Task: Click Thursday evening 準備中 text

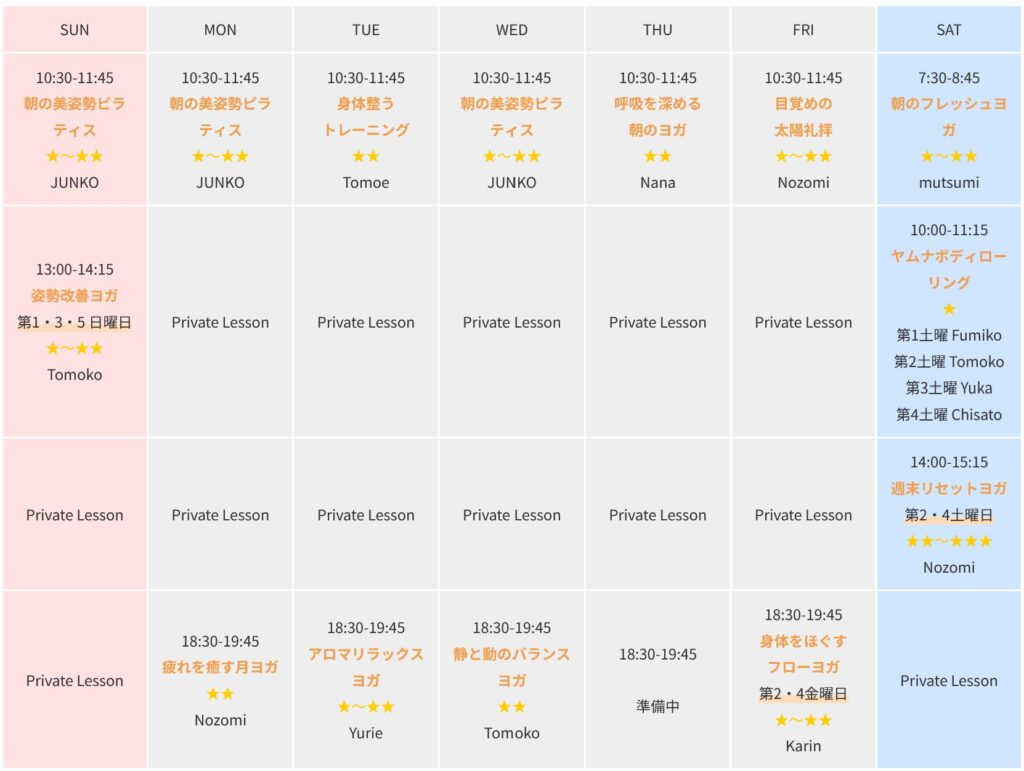Action: click(x=658, y=706)
